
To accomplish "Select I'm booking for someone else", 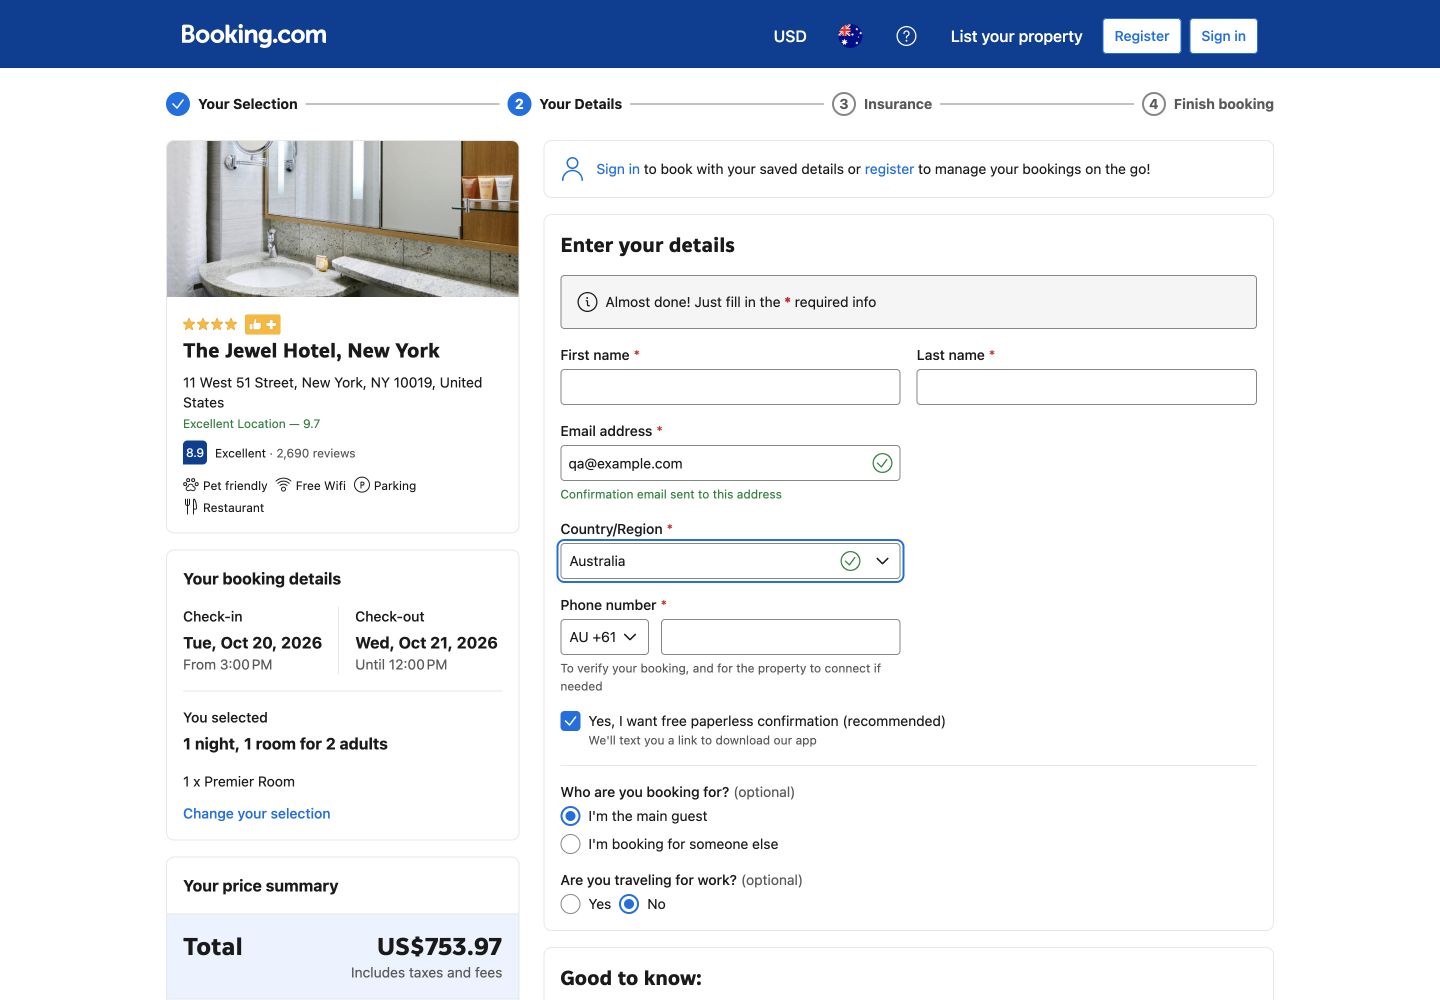I will [571, 844].
